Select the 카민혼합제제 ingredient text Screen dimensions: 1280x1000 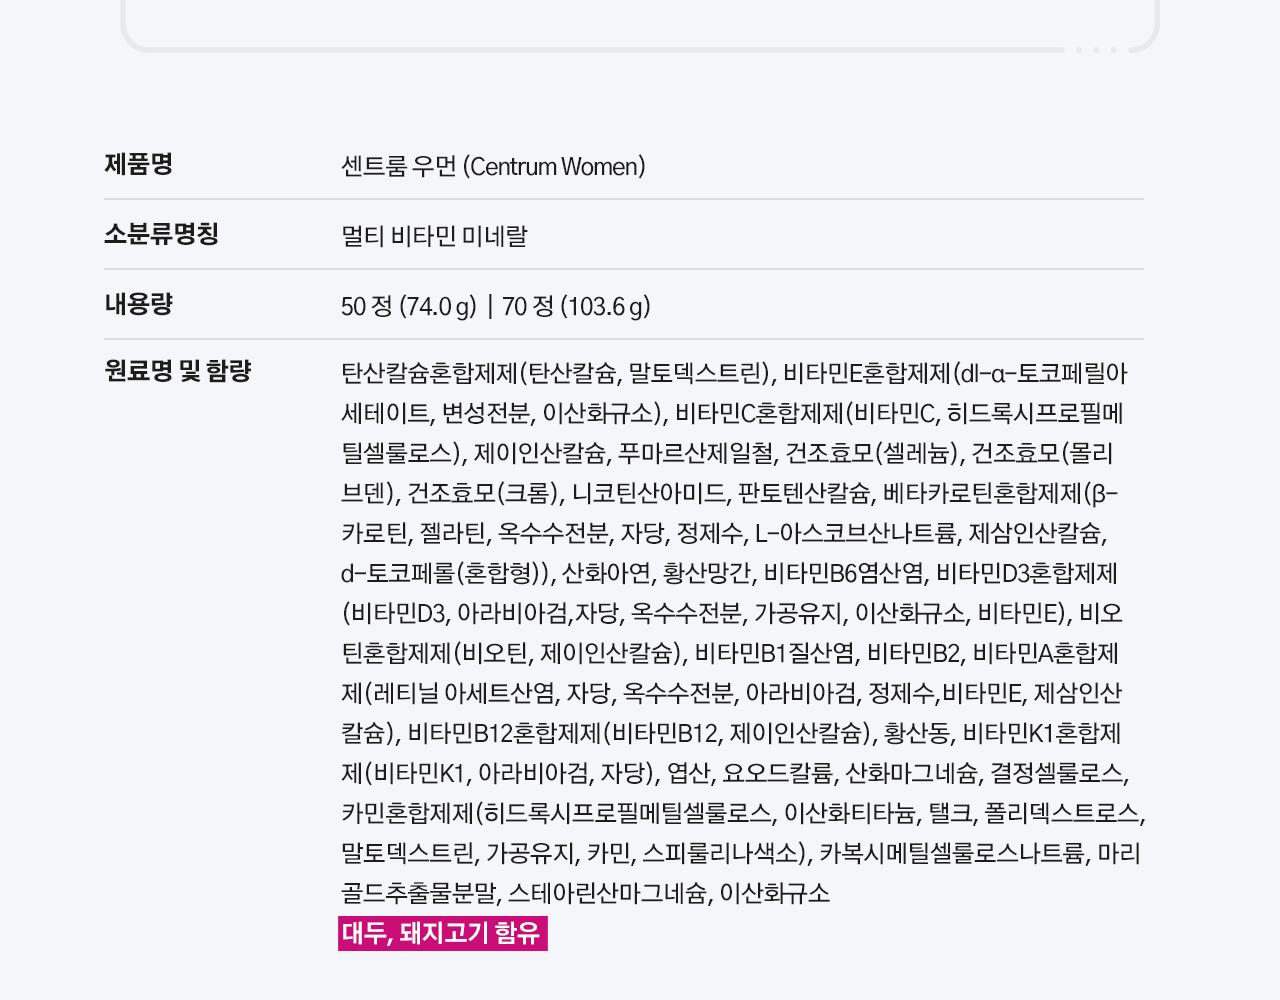pos(407,813)
